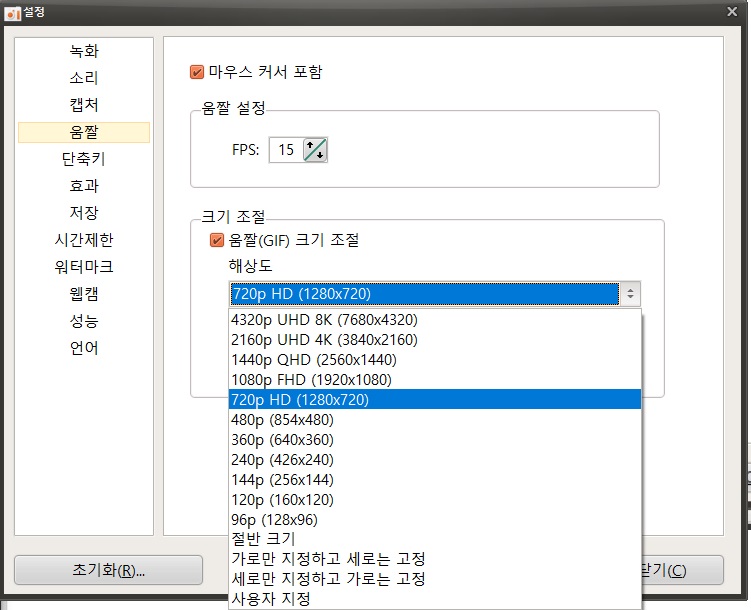Select highlighted 720p HD (1280x720) list item

[435, 399]
